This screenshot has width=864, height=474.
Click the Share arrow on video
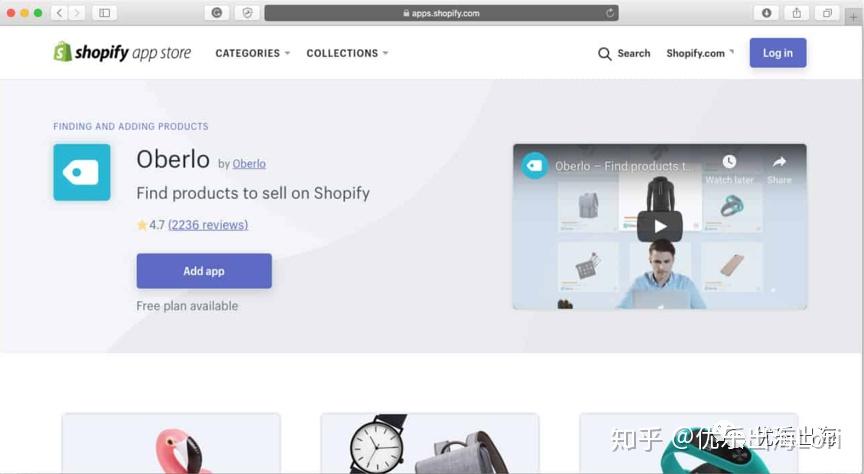(x=779, y=161)
